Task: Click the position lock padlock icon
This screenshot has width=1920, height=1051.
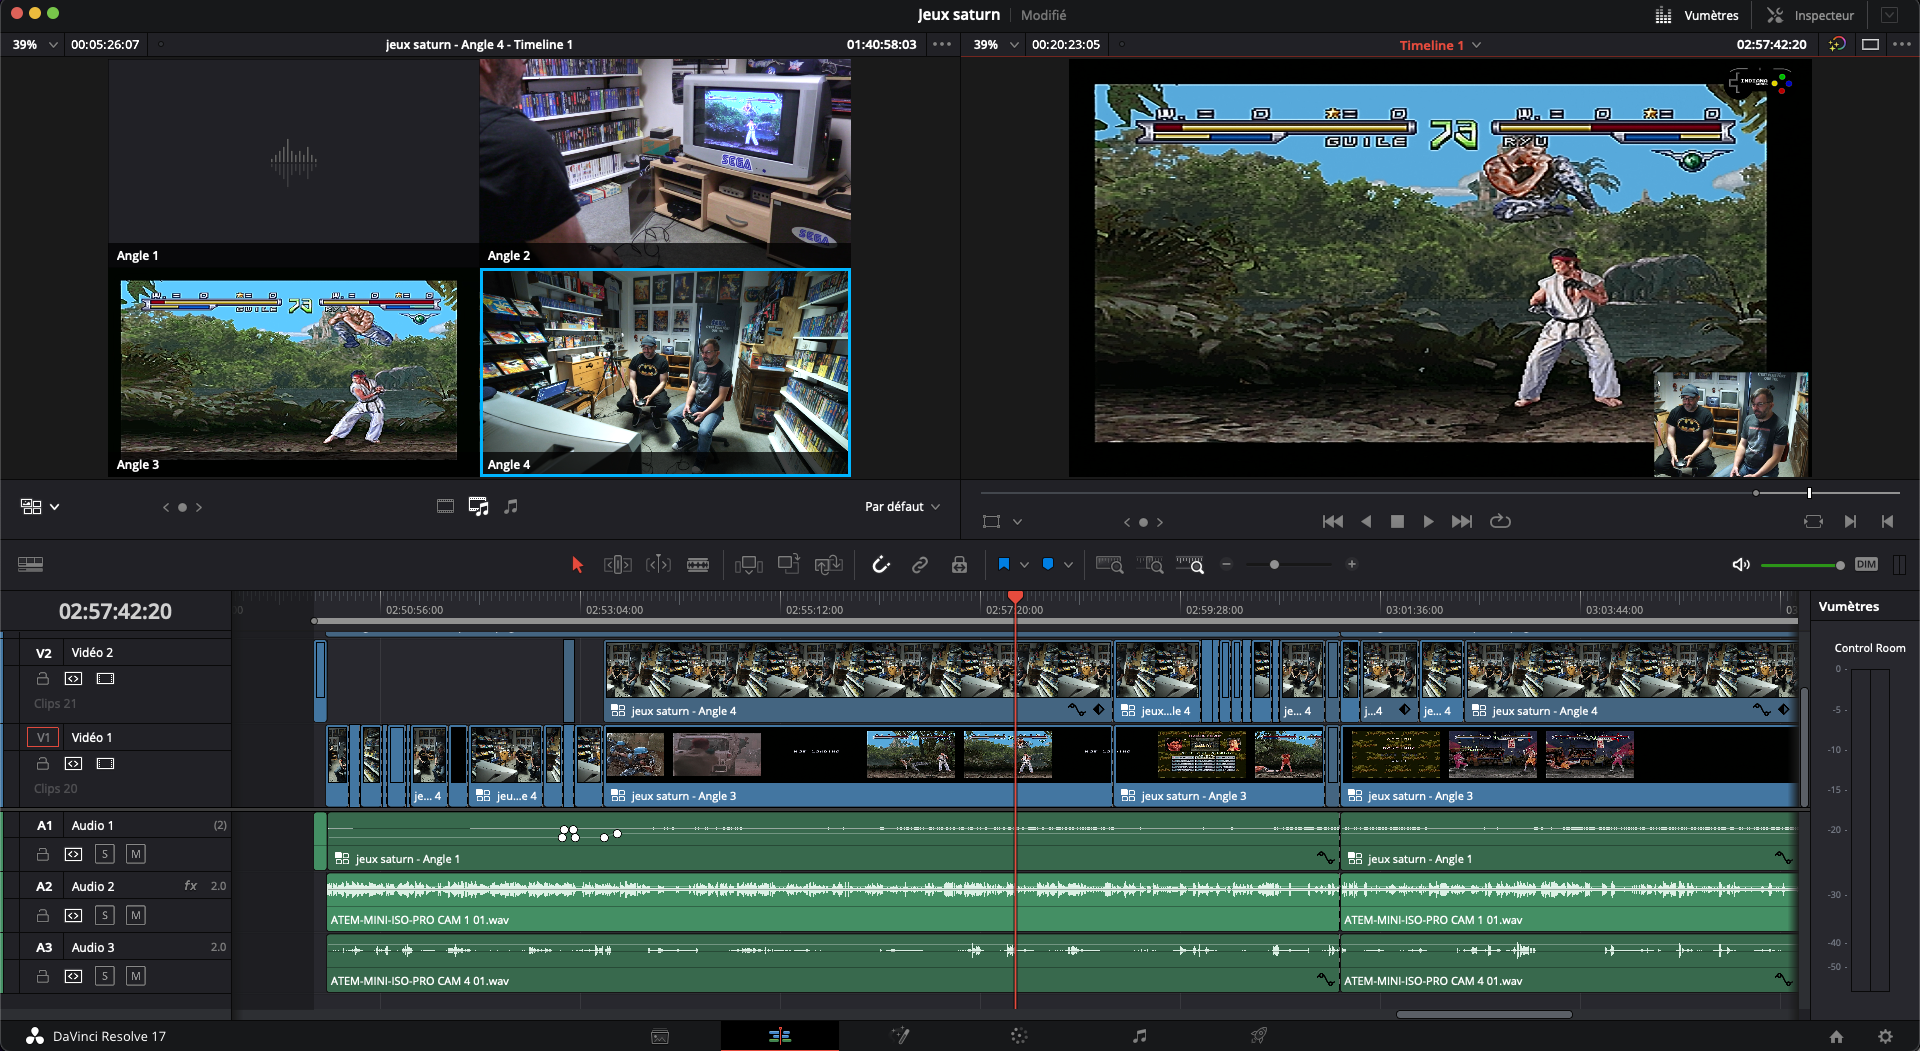Action: pos(959,565)
